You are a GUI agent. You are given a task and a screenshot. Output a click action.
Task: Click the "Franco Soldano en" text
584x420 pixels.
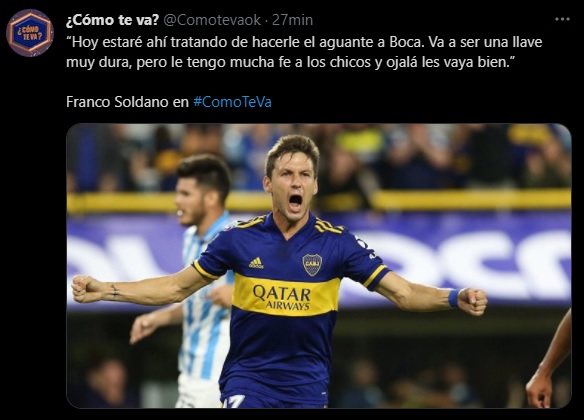(127, 102)
